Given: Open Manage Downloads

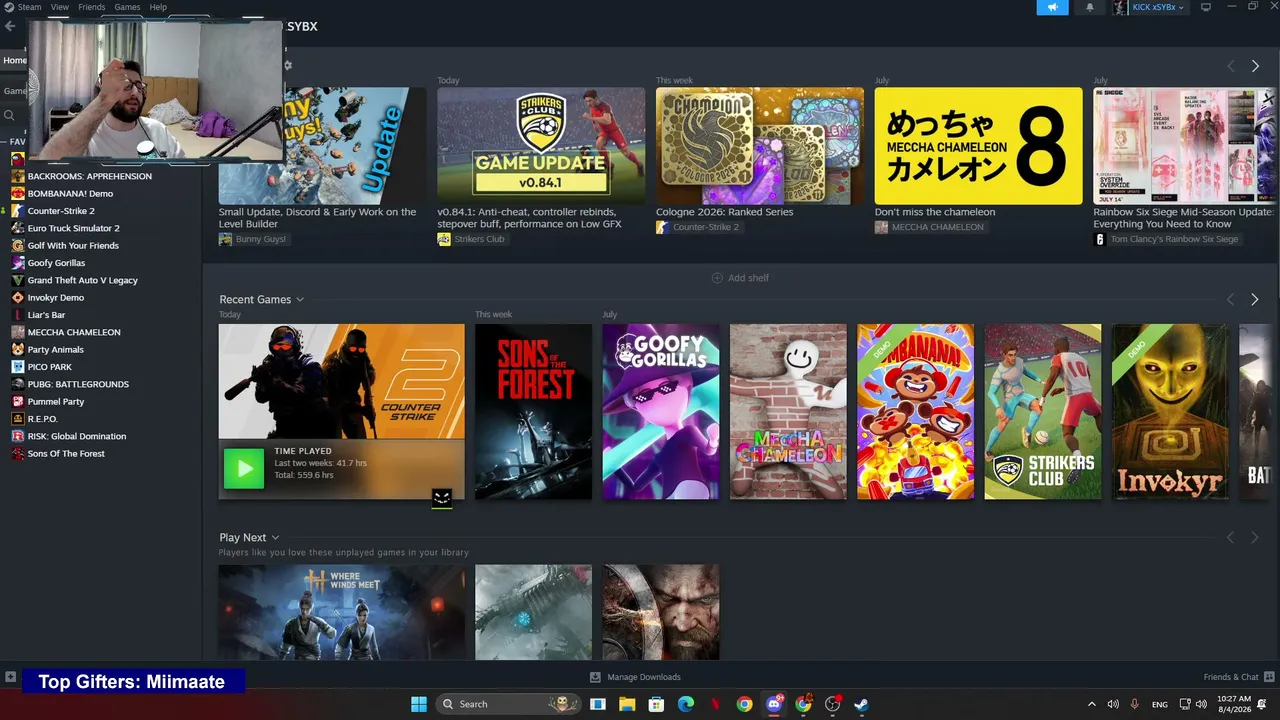Looking at the screenshot, I should [x=636, y=677].
